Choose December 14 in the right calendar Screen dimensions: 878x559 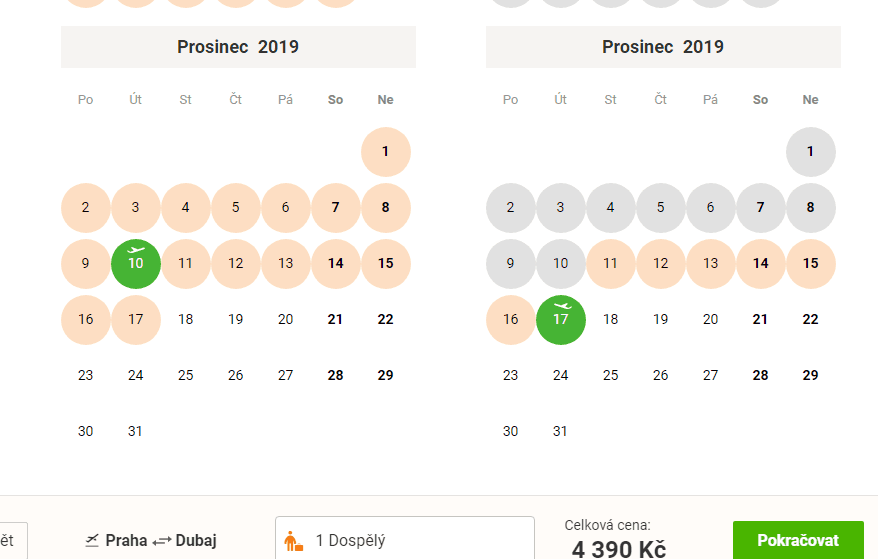point(760,264)
